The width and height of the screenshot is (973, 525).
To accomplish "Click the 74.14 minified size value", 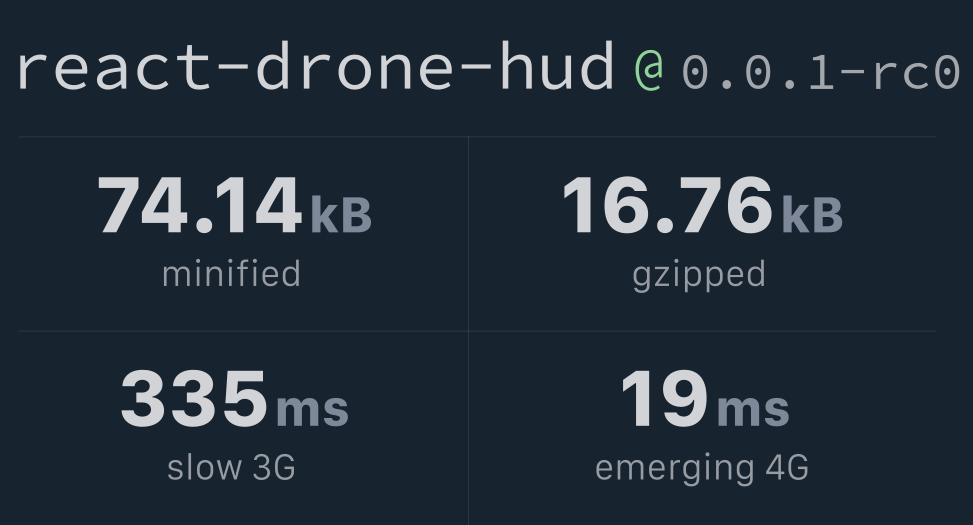I will pyautogui.click(x=200, y=205).
